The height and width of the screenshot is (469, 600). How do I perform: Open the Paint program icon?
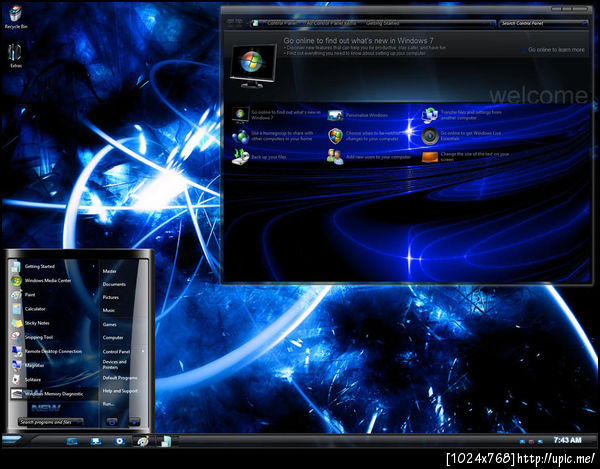coord(16,295)
